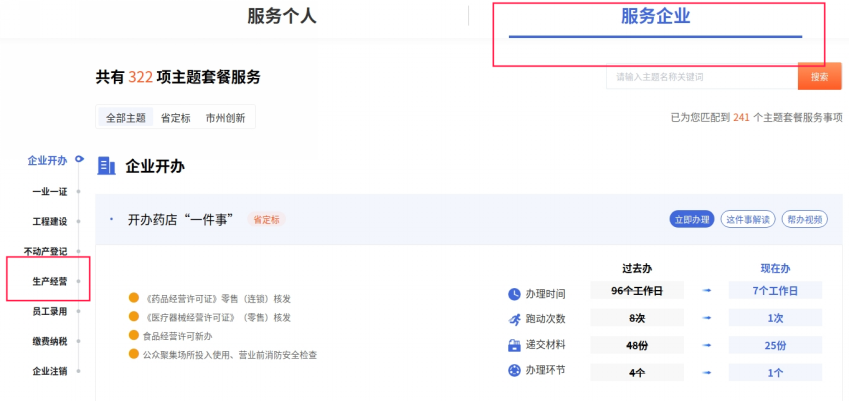
Task: Click the orange 搜索 button
Action: pyautogui.click(x=819, y=76)
